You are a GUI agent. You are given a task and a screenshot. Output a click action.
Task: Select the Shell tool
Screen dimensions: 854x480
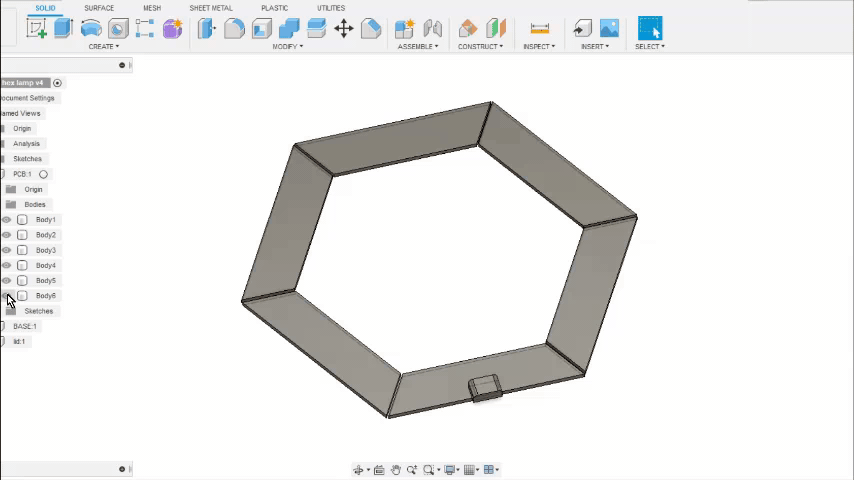click(261, 28)
